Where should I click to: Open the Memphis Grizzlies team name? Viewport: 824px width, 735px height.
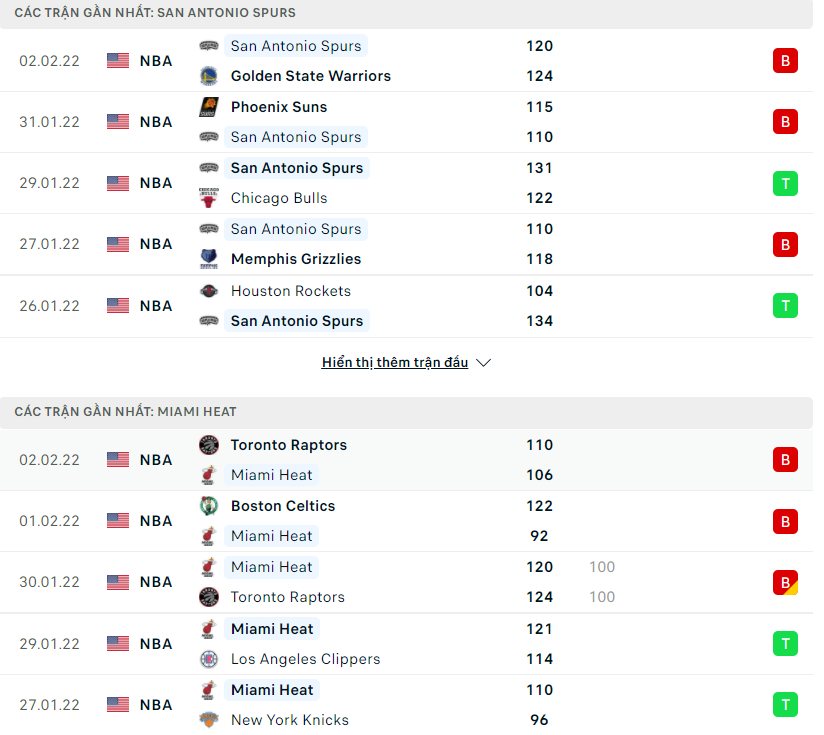296,259
